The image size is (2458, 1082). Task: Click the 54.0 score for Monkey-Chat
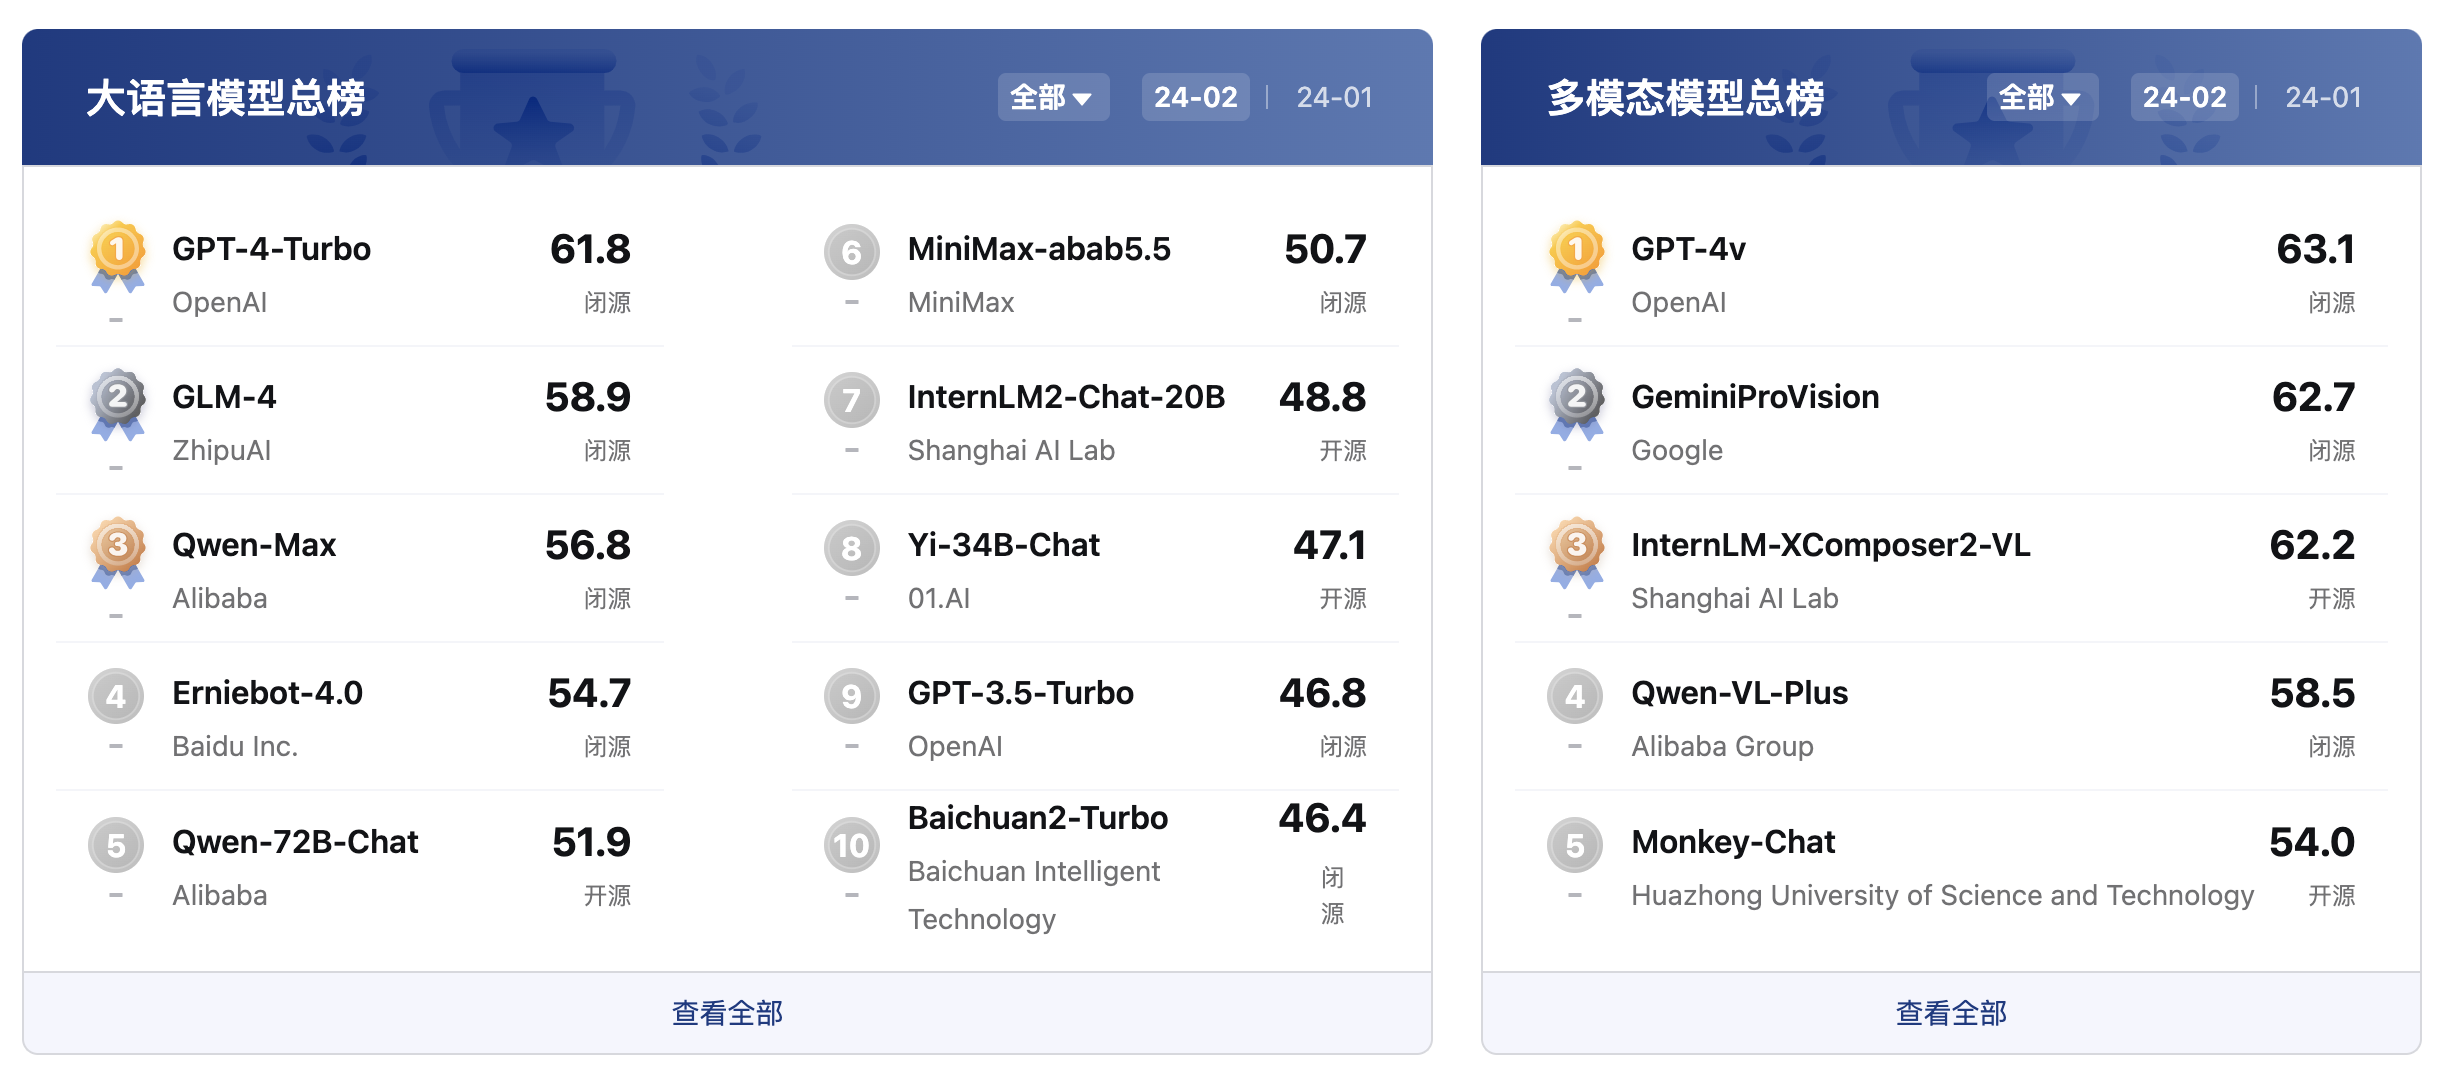pyautogui.click(x=2312, y=842)
